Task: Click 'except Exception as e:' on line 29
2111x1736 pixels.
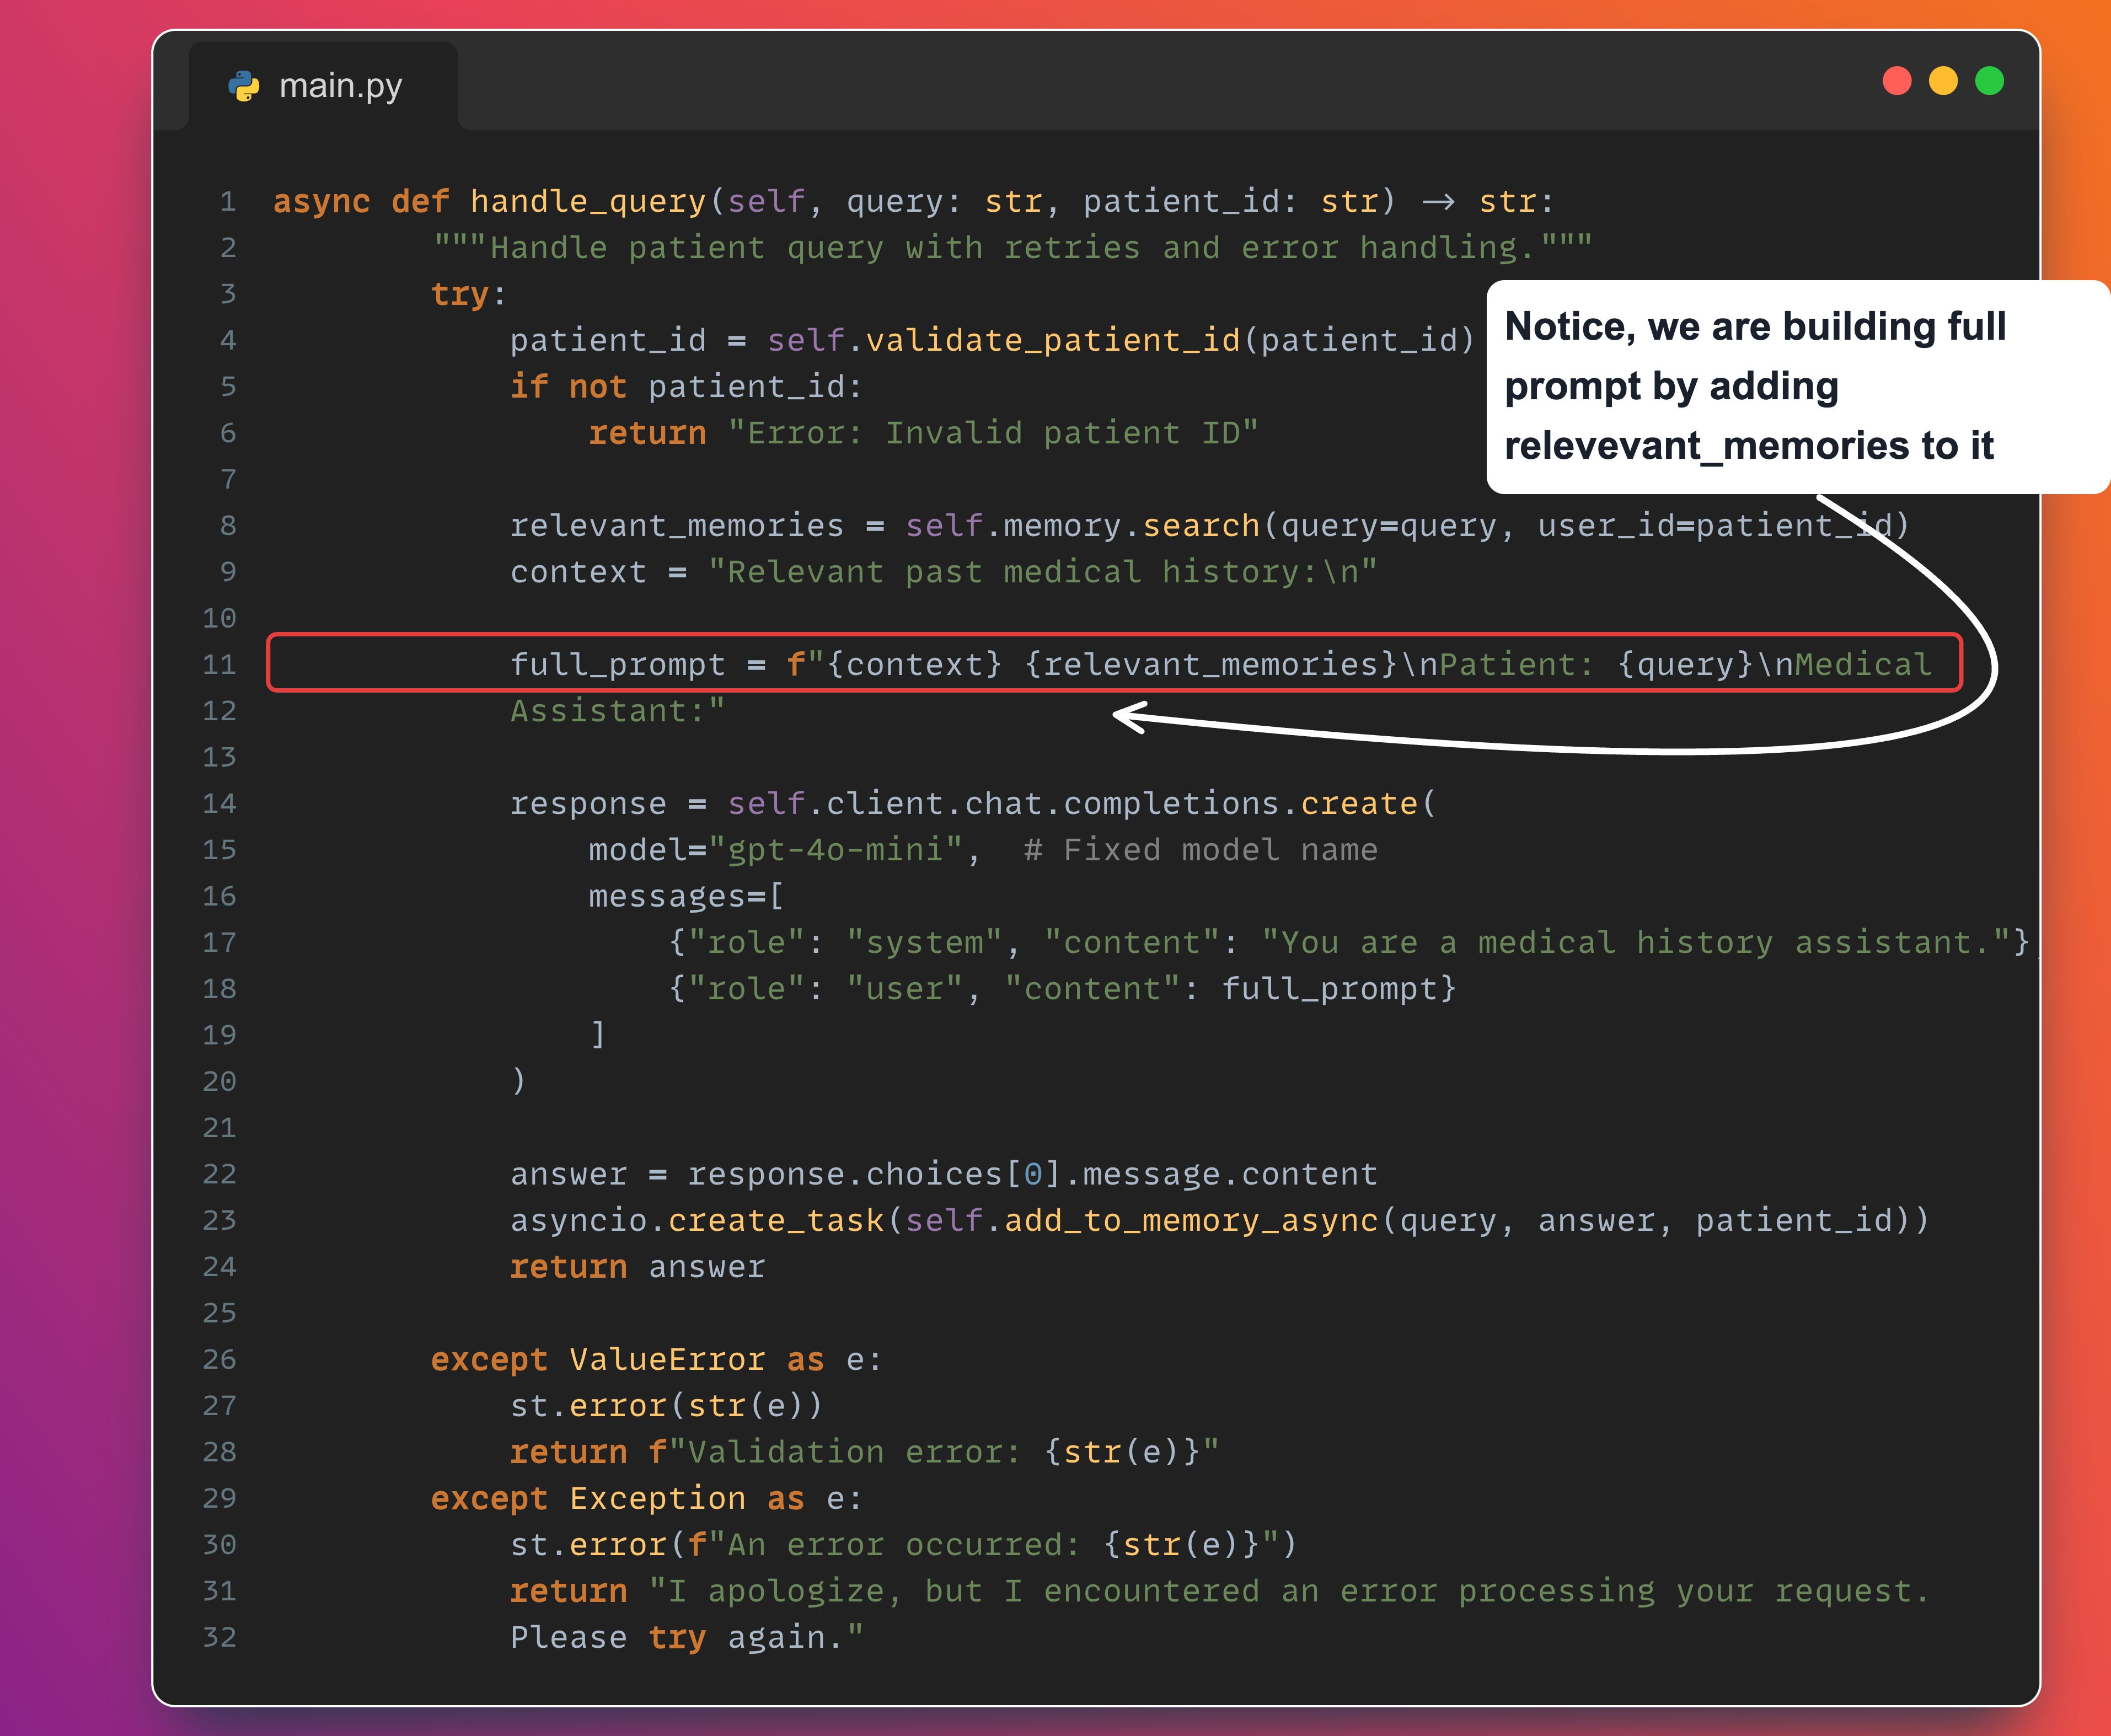Action: click(x=646, y=1499)
